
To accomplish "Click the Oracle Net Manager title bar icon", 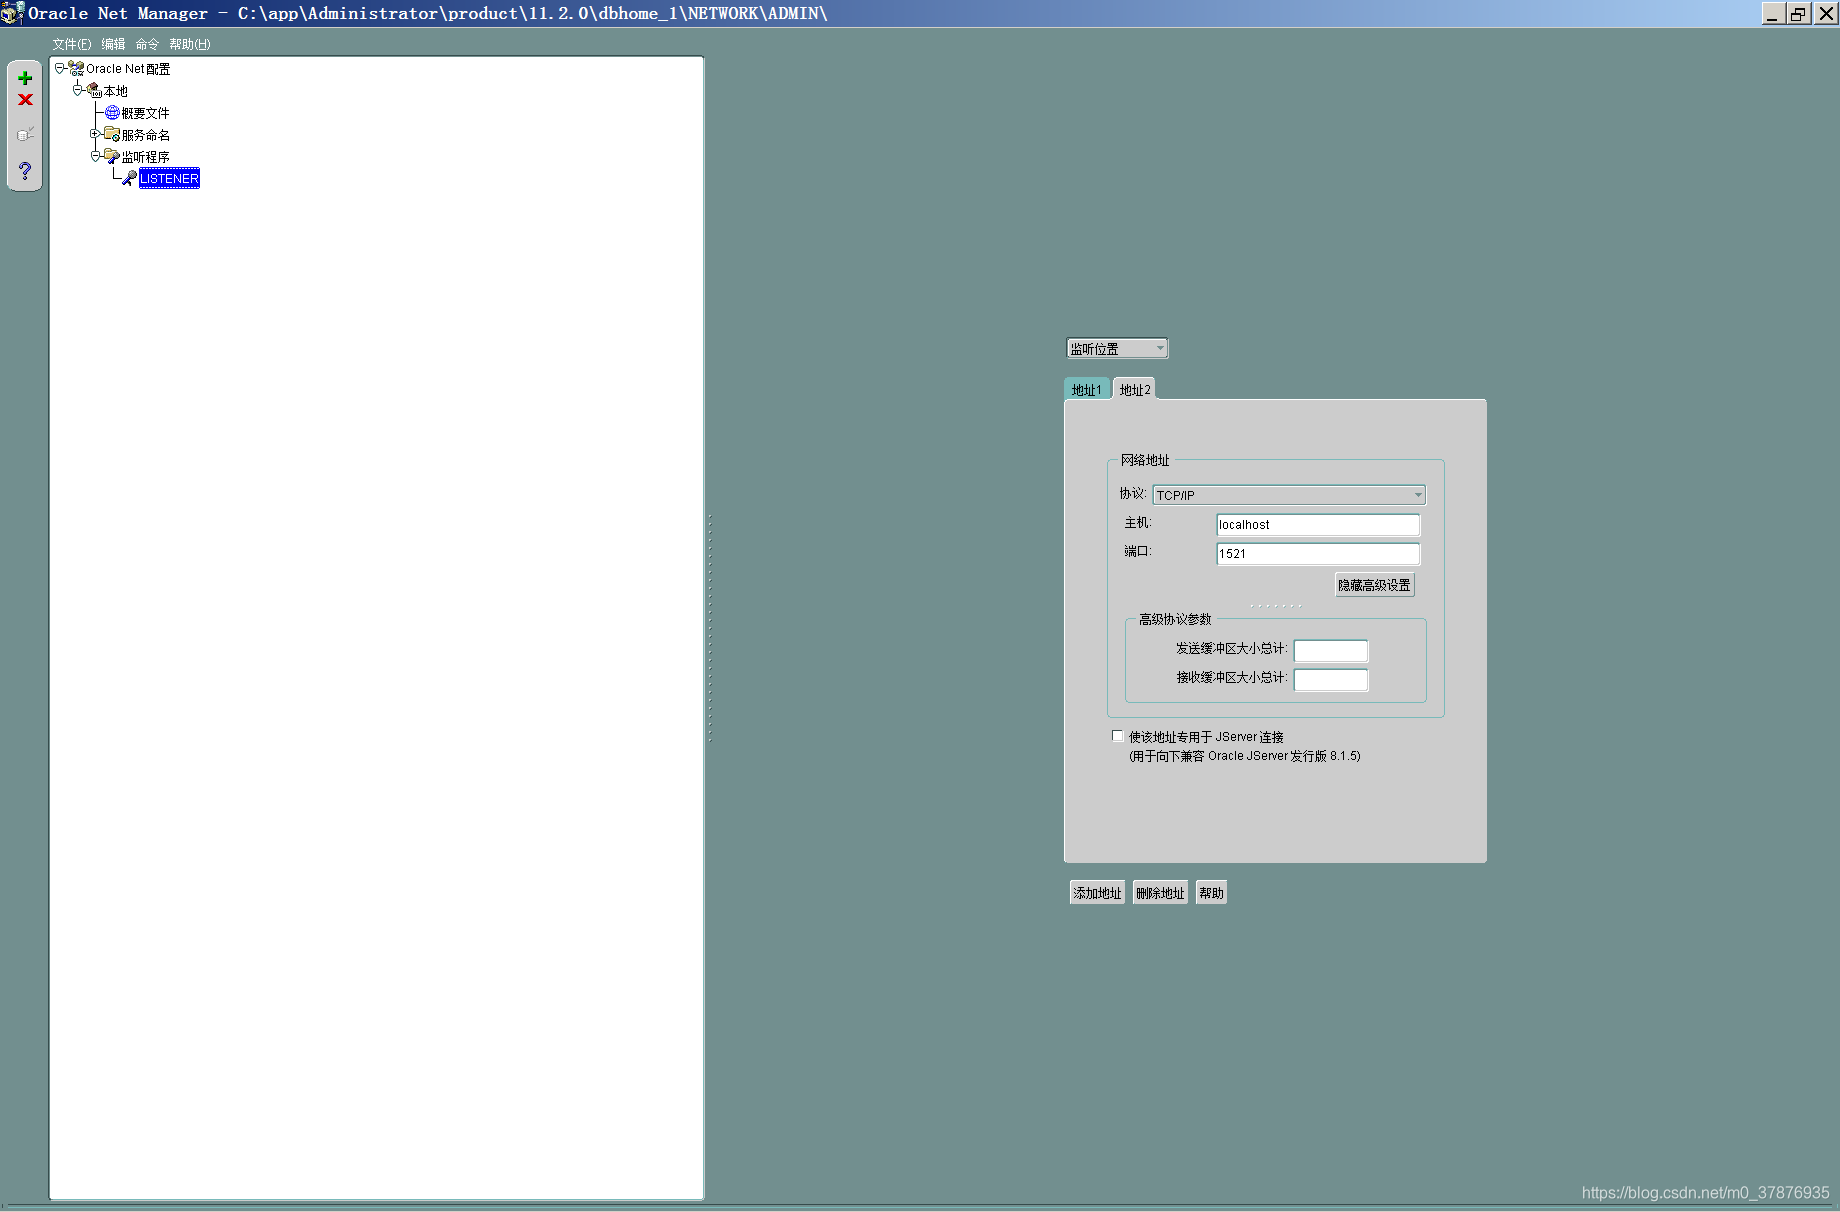I will 12,13.
